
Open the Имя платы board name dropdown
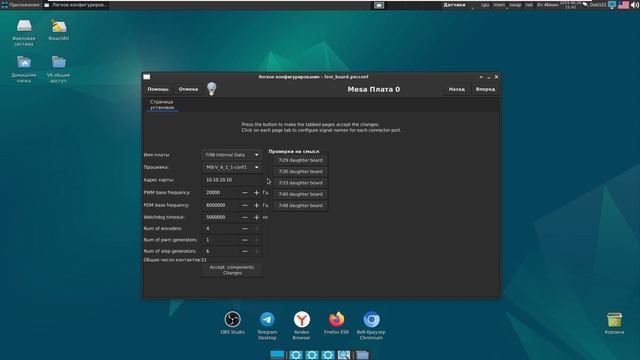coord(231,155)
